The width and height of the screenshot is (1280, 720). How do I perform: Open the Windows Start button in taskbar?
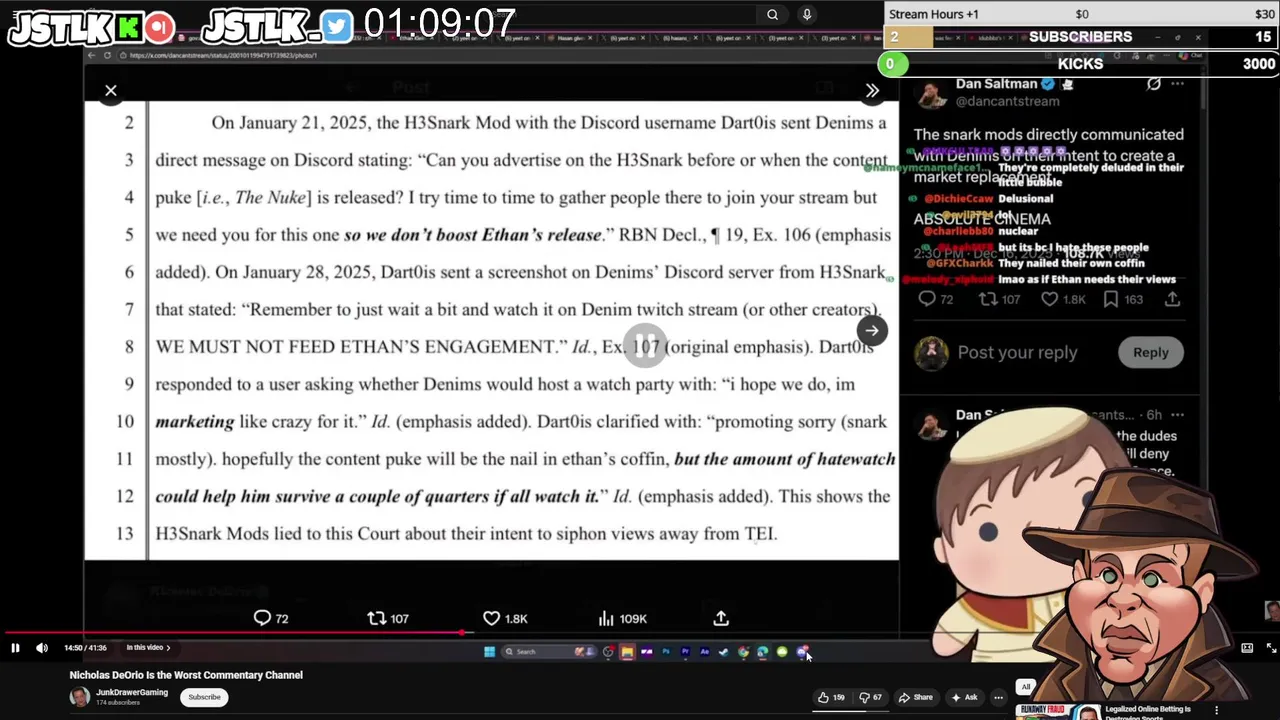[x=489, y=652]
